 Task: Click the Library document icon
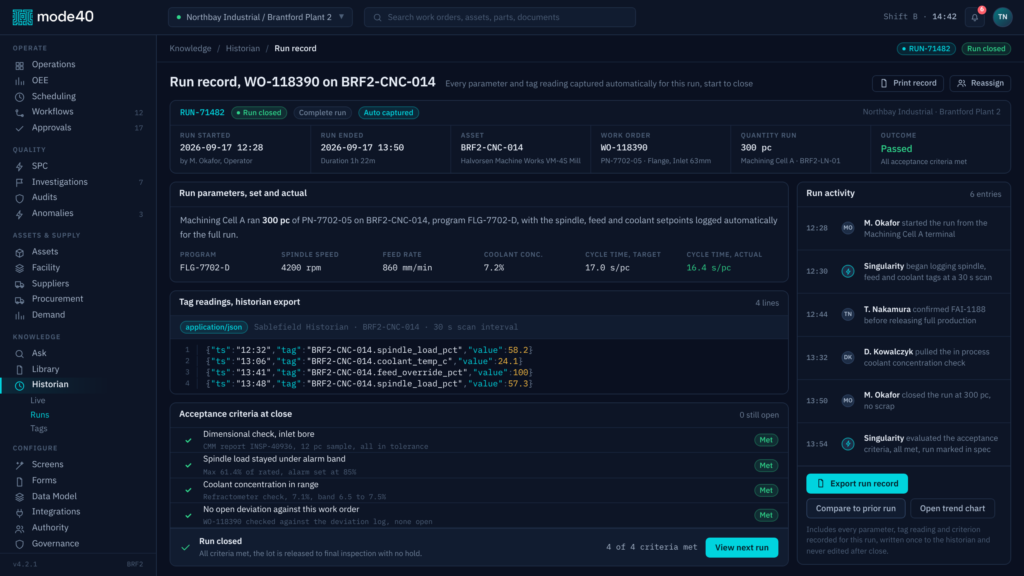coord(20,370)
